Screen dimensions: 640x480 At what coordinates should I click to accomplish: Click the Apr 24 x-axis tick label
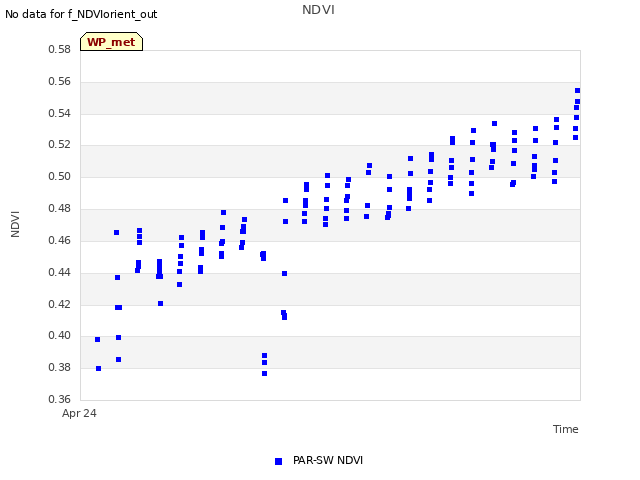click(79, 413)
